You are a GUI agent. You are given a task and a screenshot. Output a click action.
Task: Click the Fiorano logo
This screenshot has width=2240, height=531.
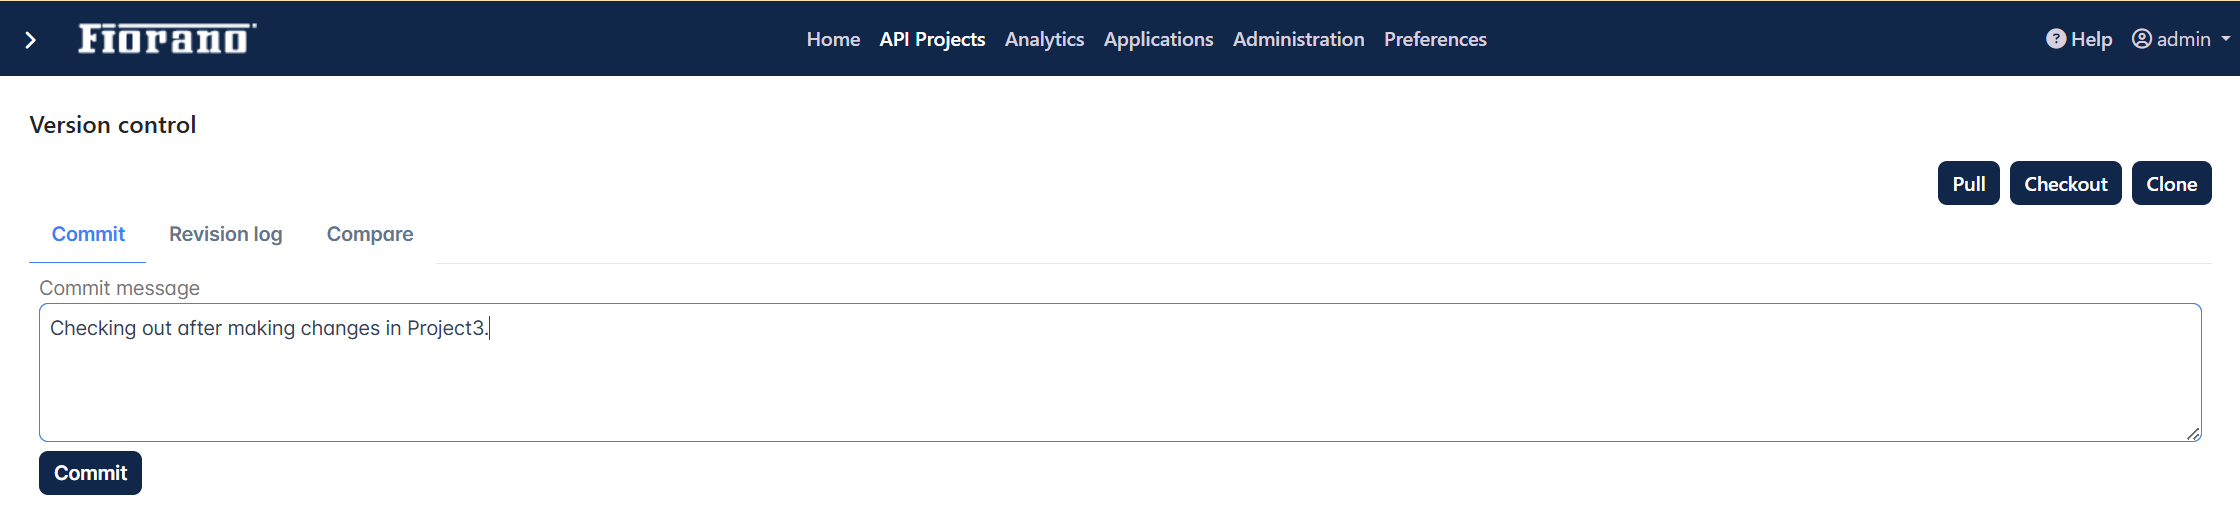[x=167, y=38]
